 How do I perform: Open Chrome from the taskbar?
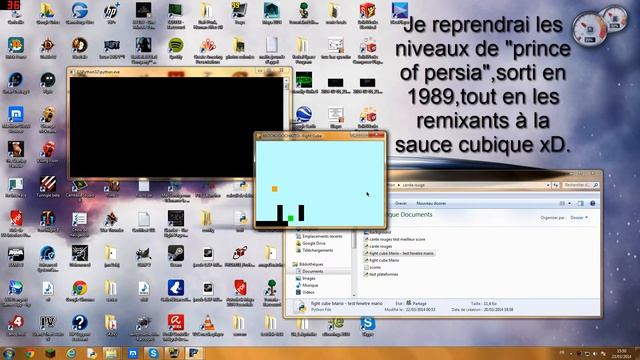pos(29,353)
